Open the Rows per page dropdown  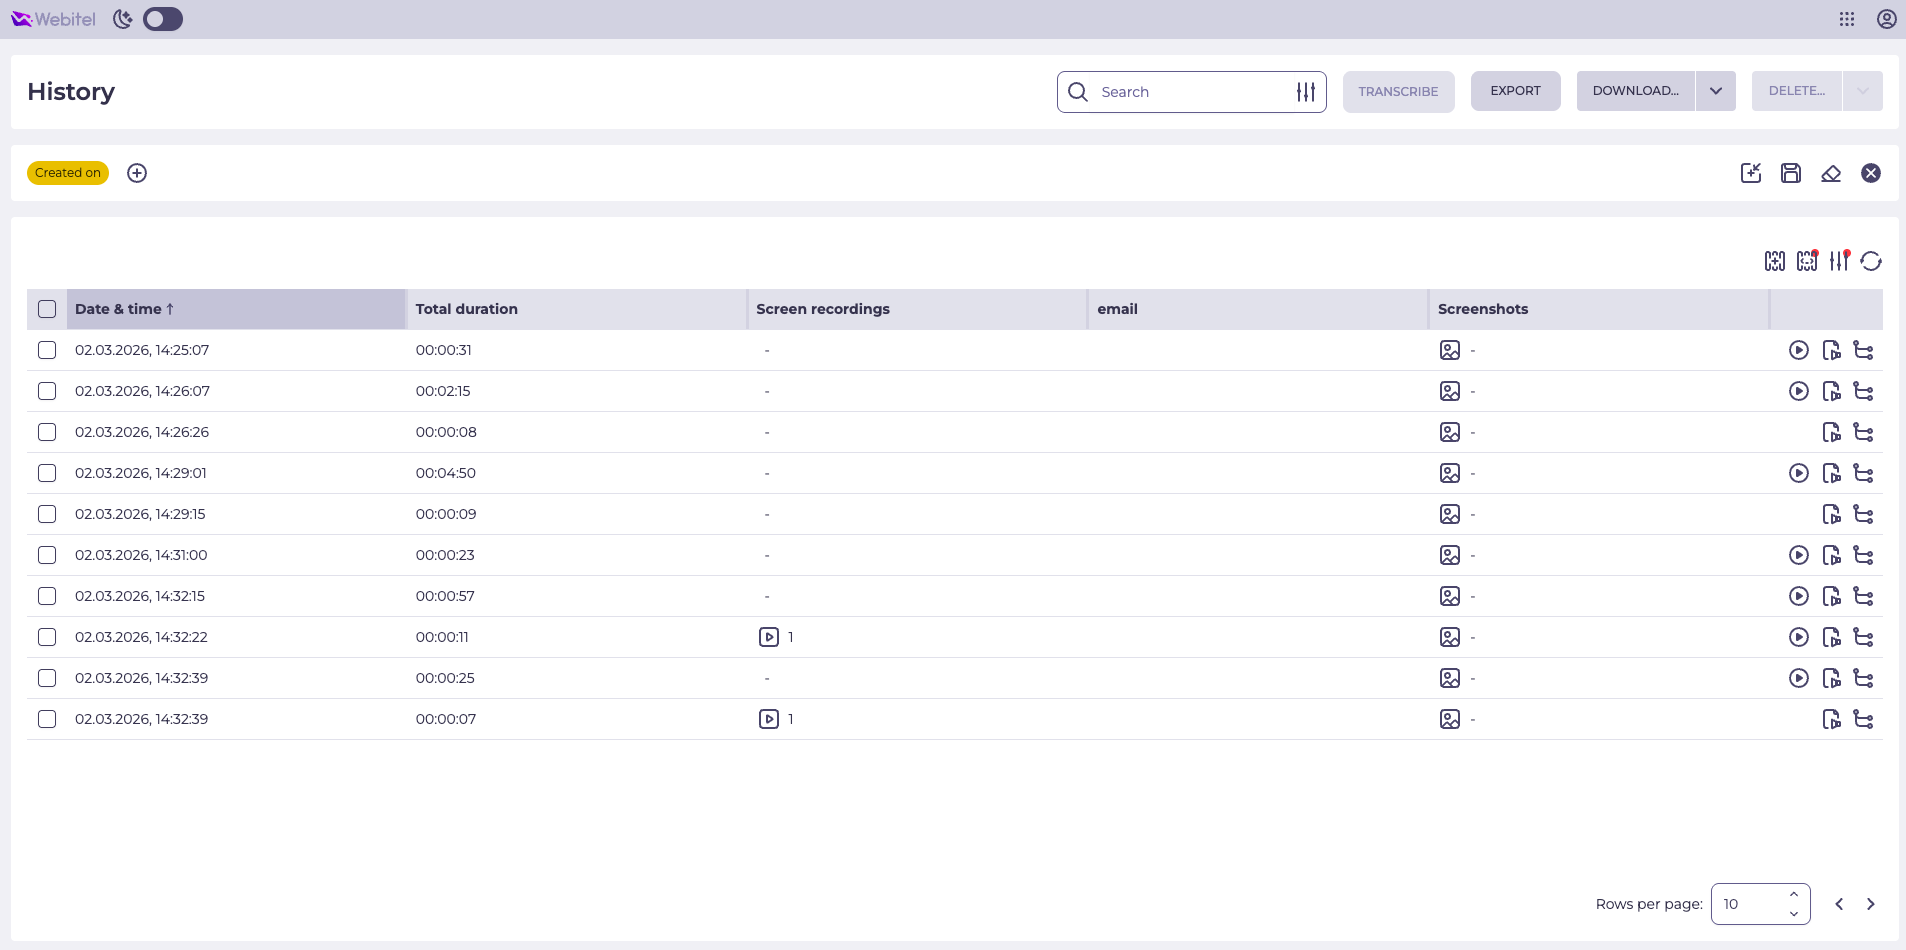click(1760, 904)
